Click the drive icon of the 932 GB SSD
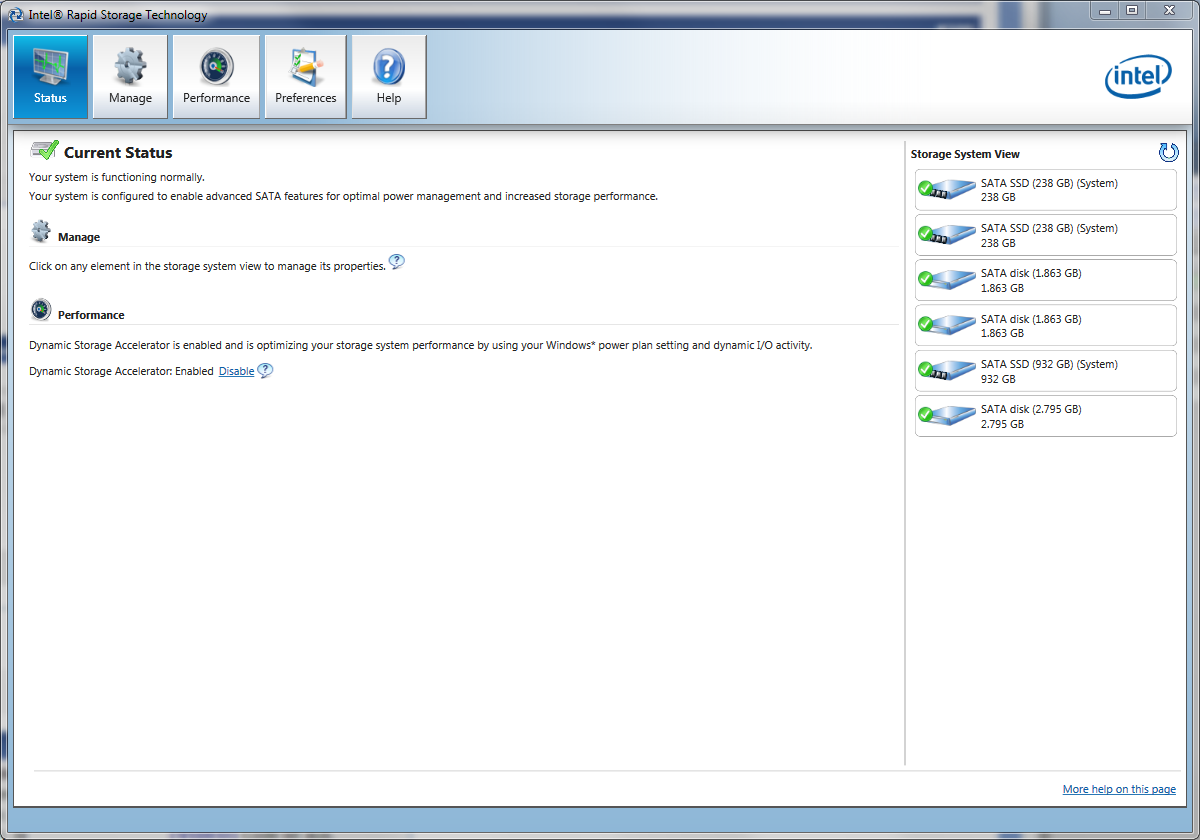 click(947, 371)
